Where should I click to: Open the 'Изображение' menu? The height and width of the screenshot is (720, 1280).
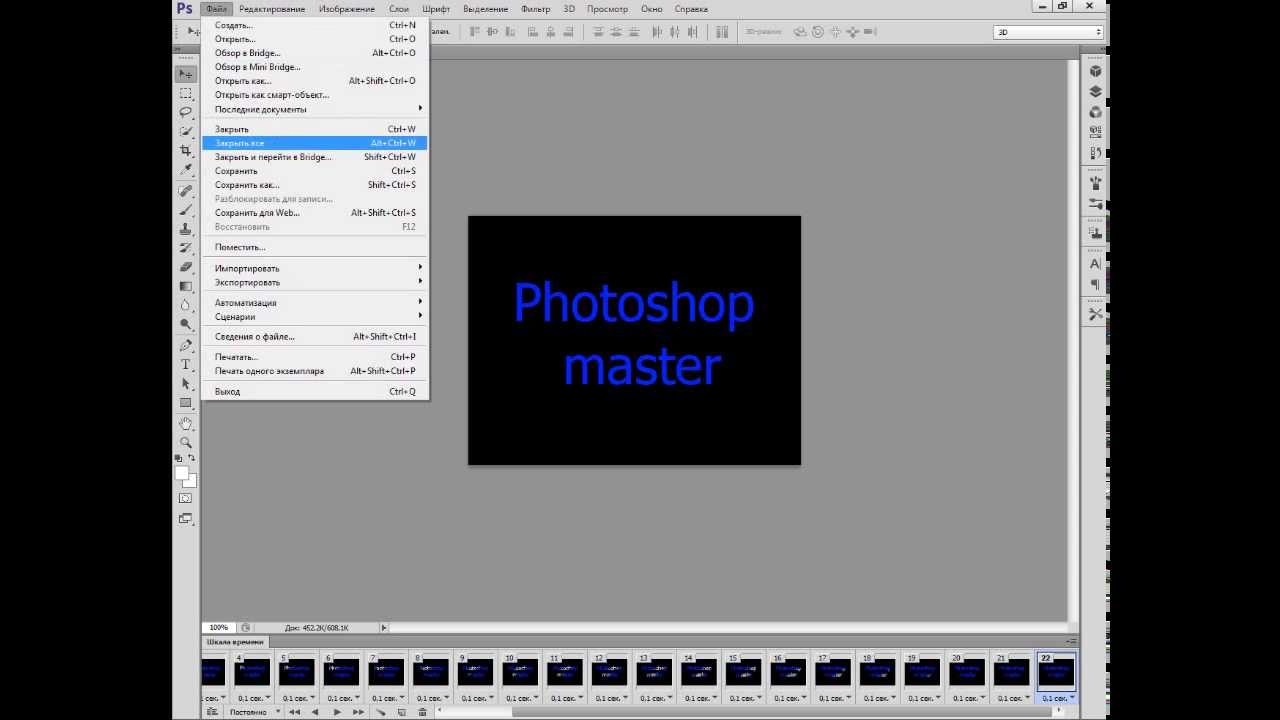coord(347,9)
